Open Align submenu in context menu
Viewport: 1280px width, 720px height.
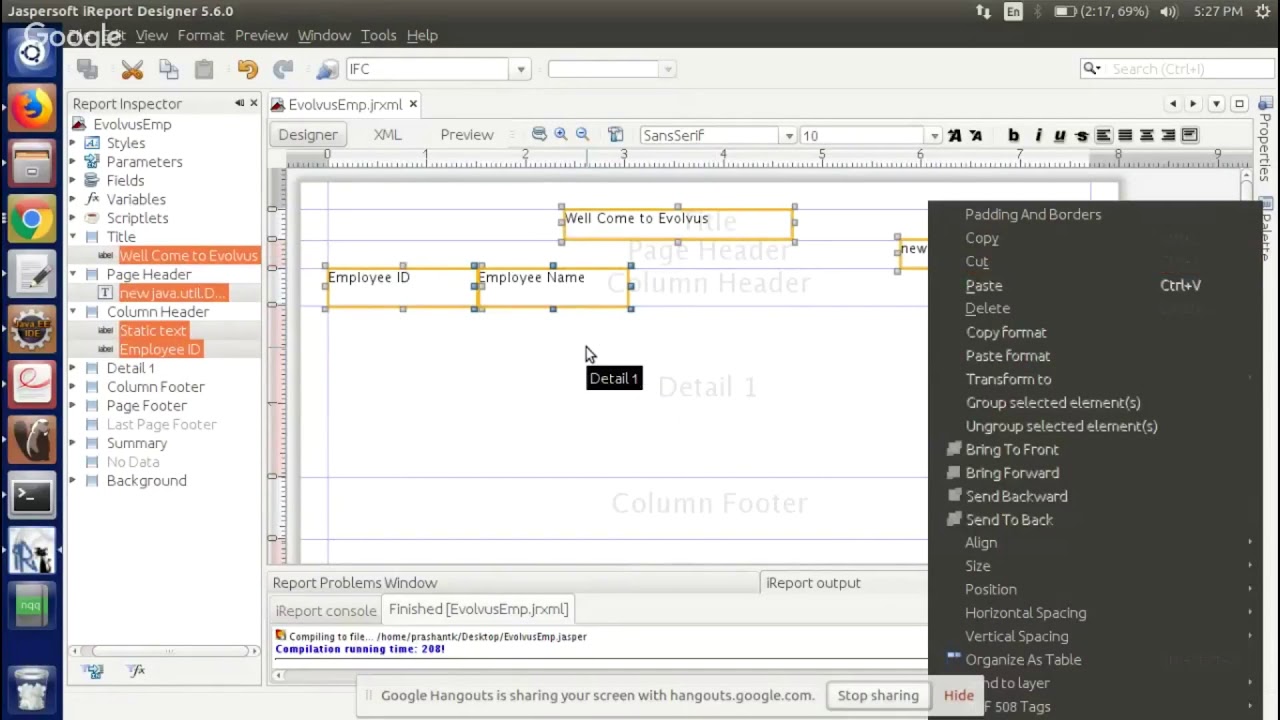point(981,543)
